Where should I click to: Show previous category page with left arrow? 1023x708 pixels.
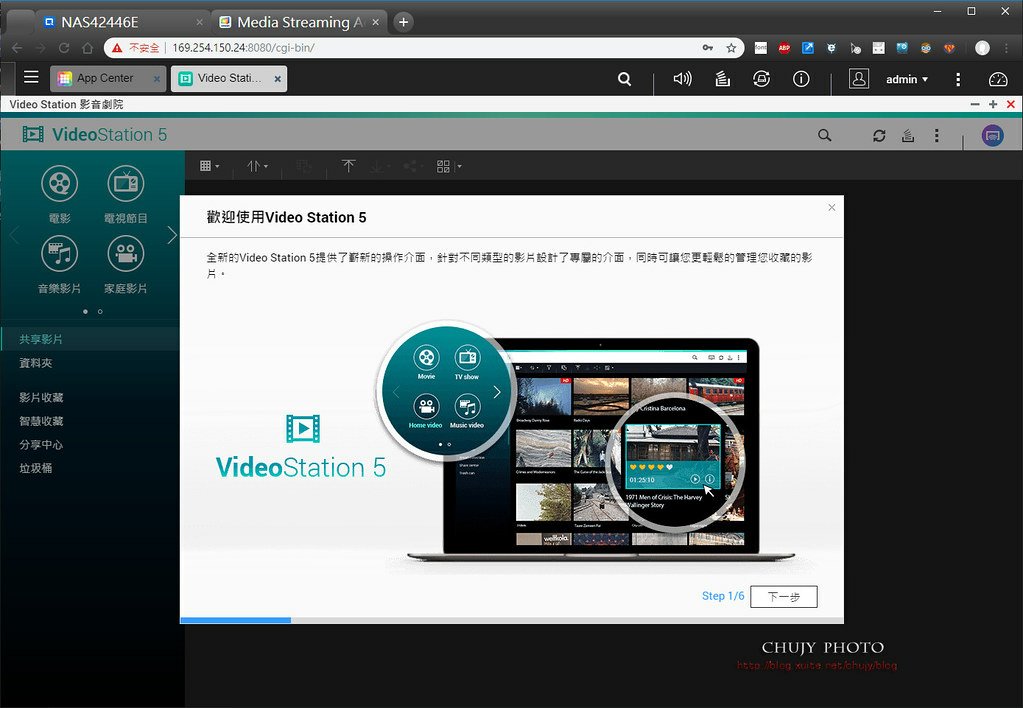(14, 235)
